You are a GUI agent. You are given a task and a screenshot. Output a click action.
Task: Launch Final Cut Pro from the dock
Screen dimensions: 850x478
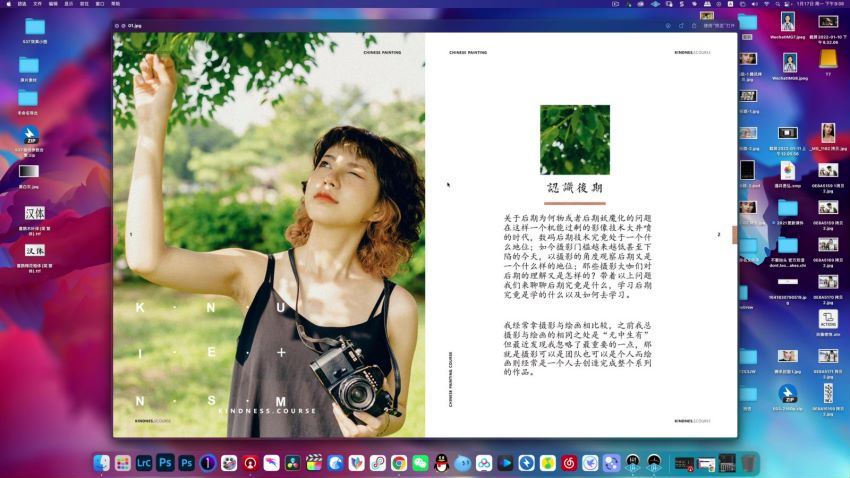click(x=314, y=463)
